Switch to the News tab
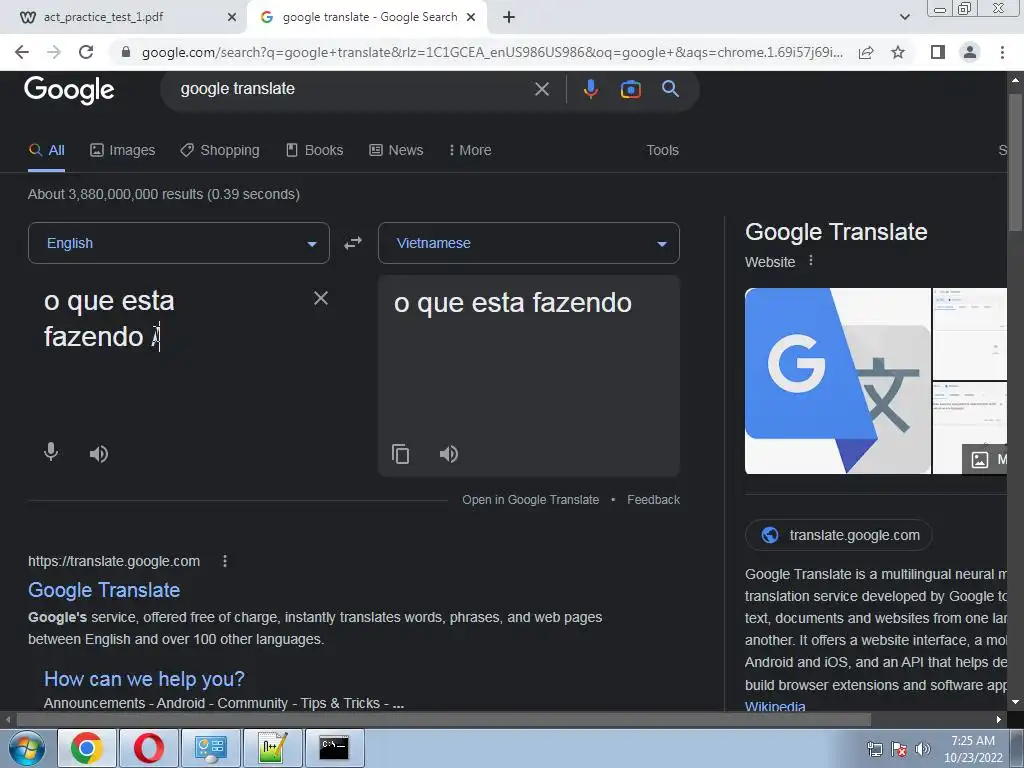1024x768 pixels. pos(396,150)
